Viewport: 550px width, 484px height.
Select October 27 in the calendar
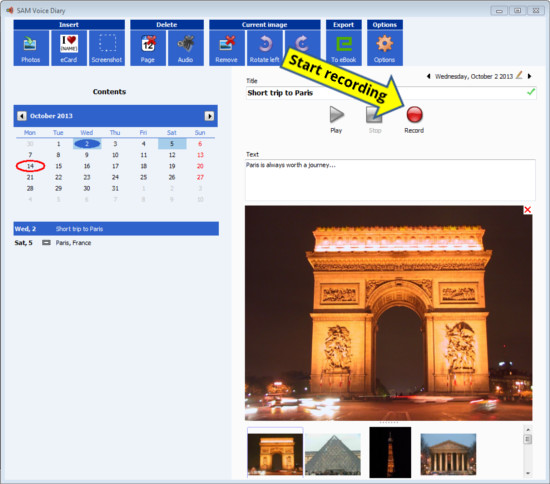click(200, 177)
